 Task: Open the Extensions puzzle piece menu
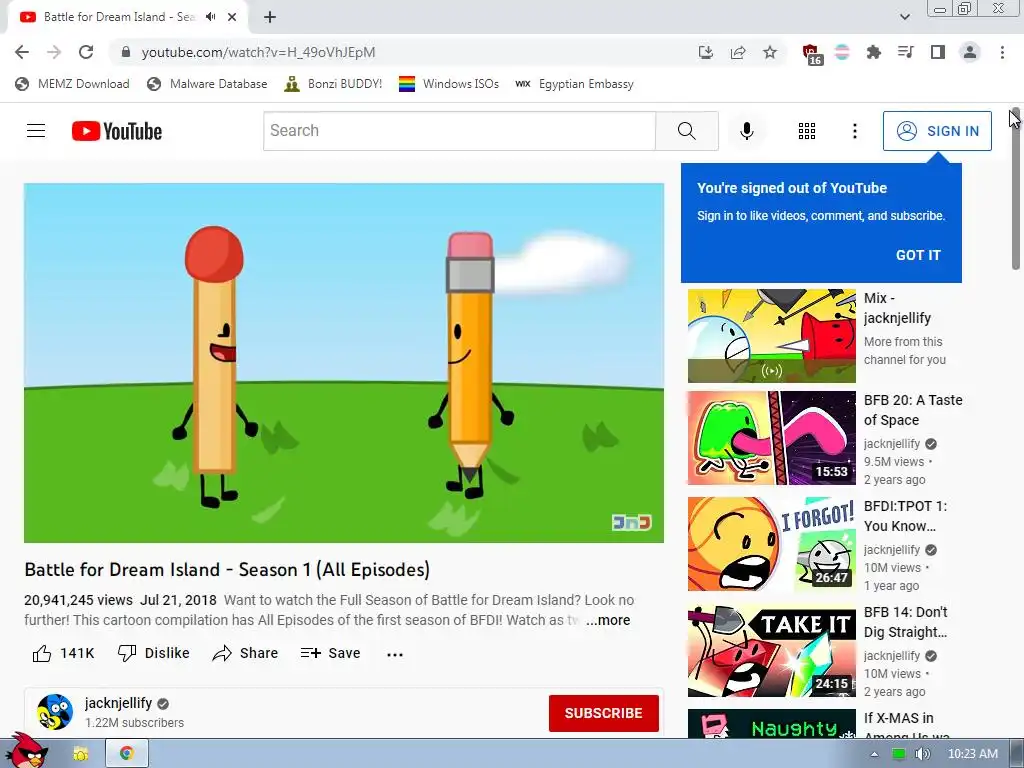click(x=874, y=52)
